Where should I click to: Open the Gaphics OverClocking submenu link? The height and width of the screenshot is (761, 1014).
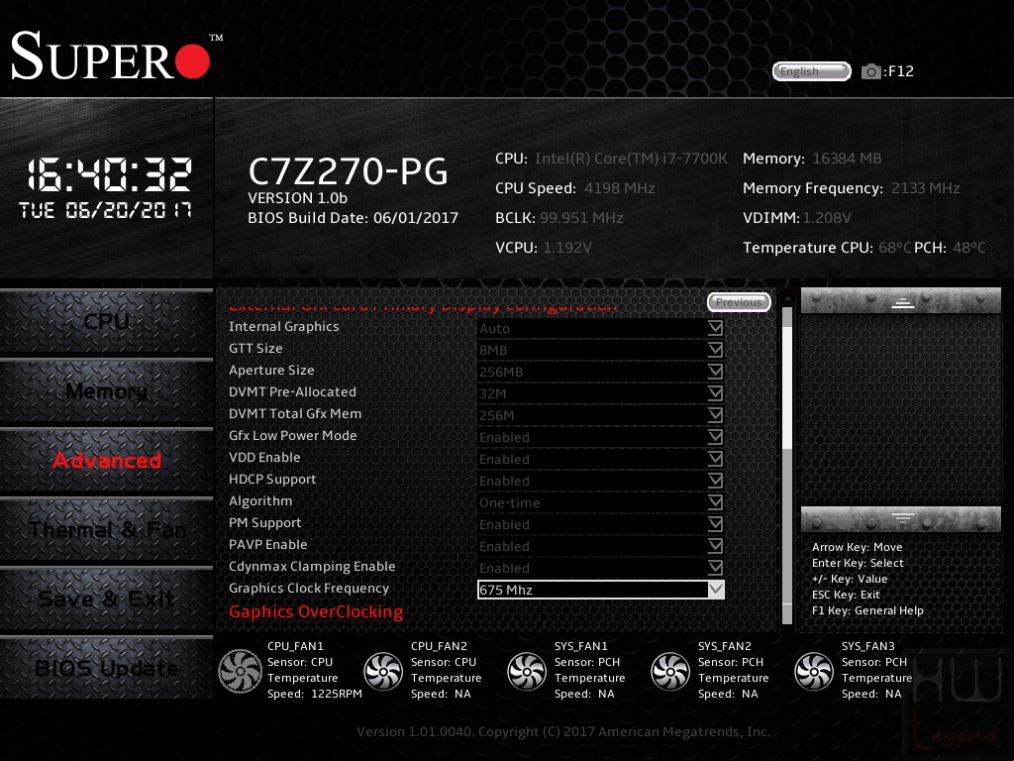pyautogui.click(x=316, y=612)
